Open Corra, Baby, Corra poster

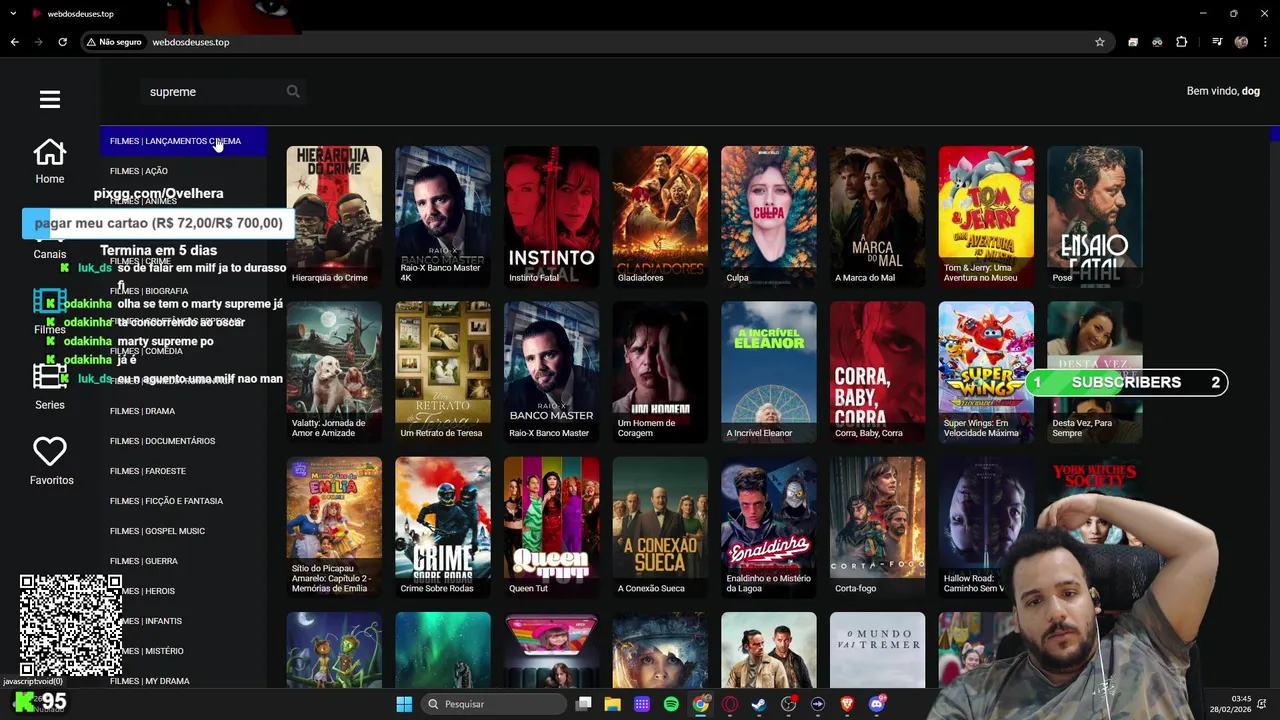point(877,371)
